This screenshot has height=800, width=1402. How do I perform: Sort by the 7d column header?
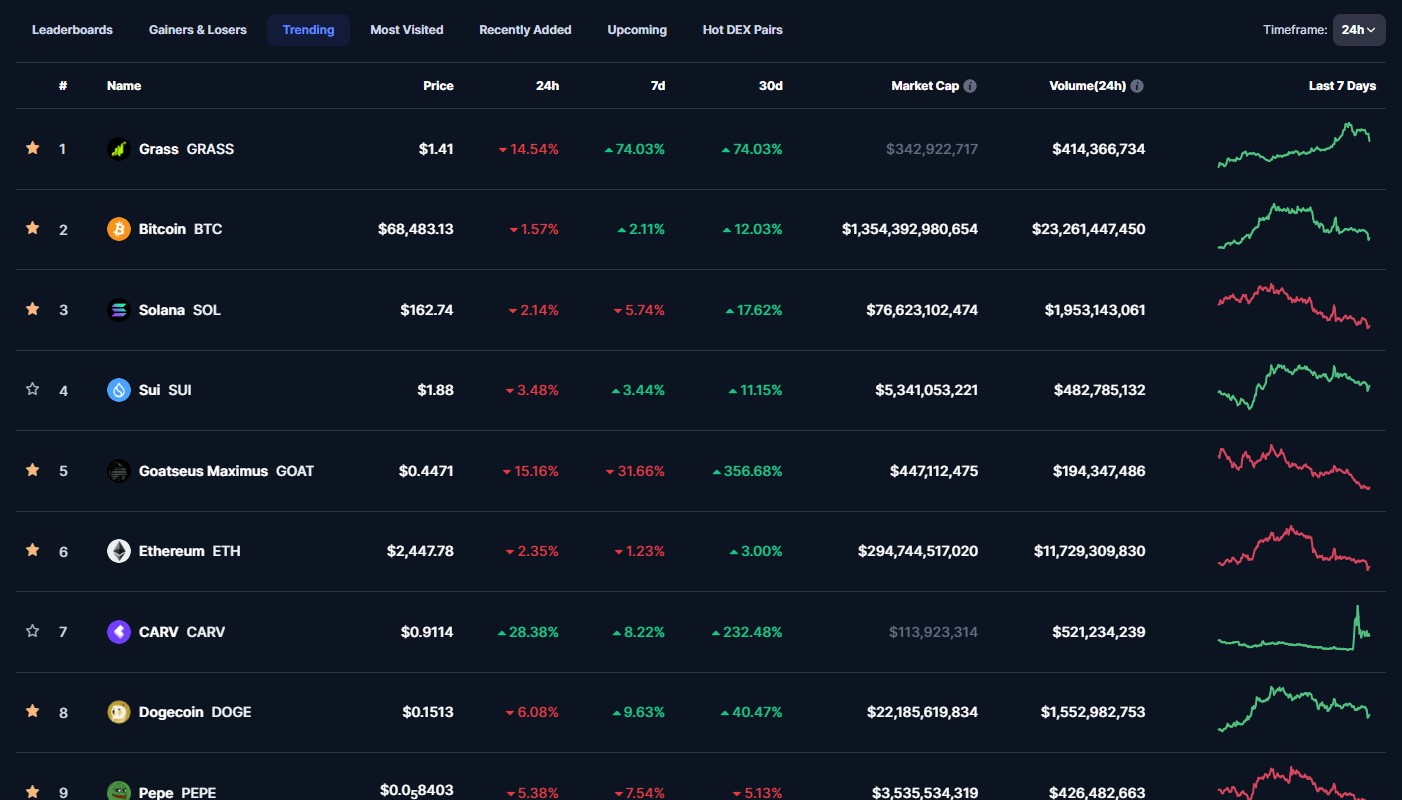[x=658, y=86]
